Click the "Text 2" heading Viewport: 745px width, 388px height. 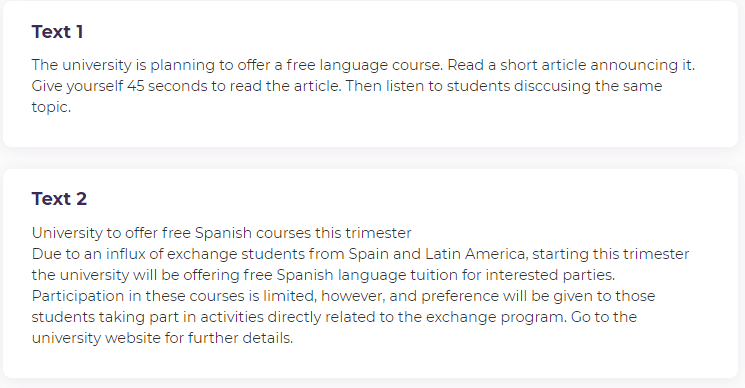coord(59,199)
